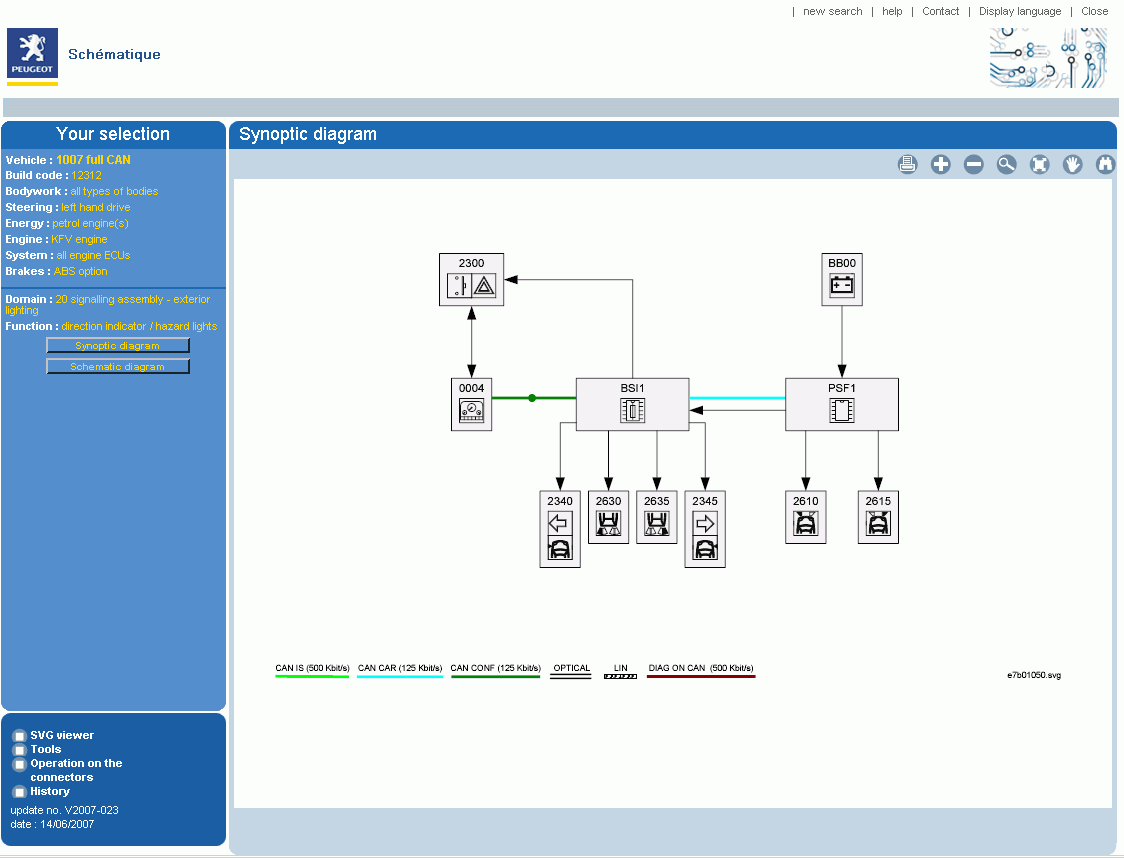Click the LIN legend entry
The image size is (1124, 858).
click(621, 670)
